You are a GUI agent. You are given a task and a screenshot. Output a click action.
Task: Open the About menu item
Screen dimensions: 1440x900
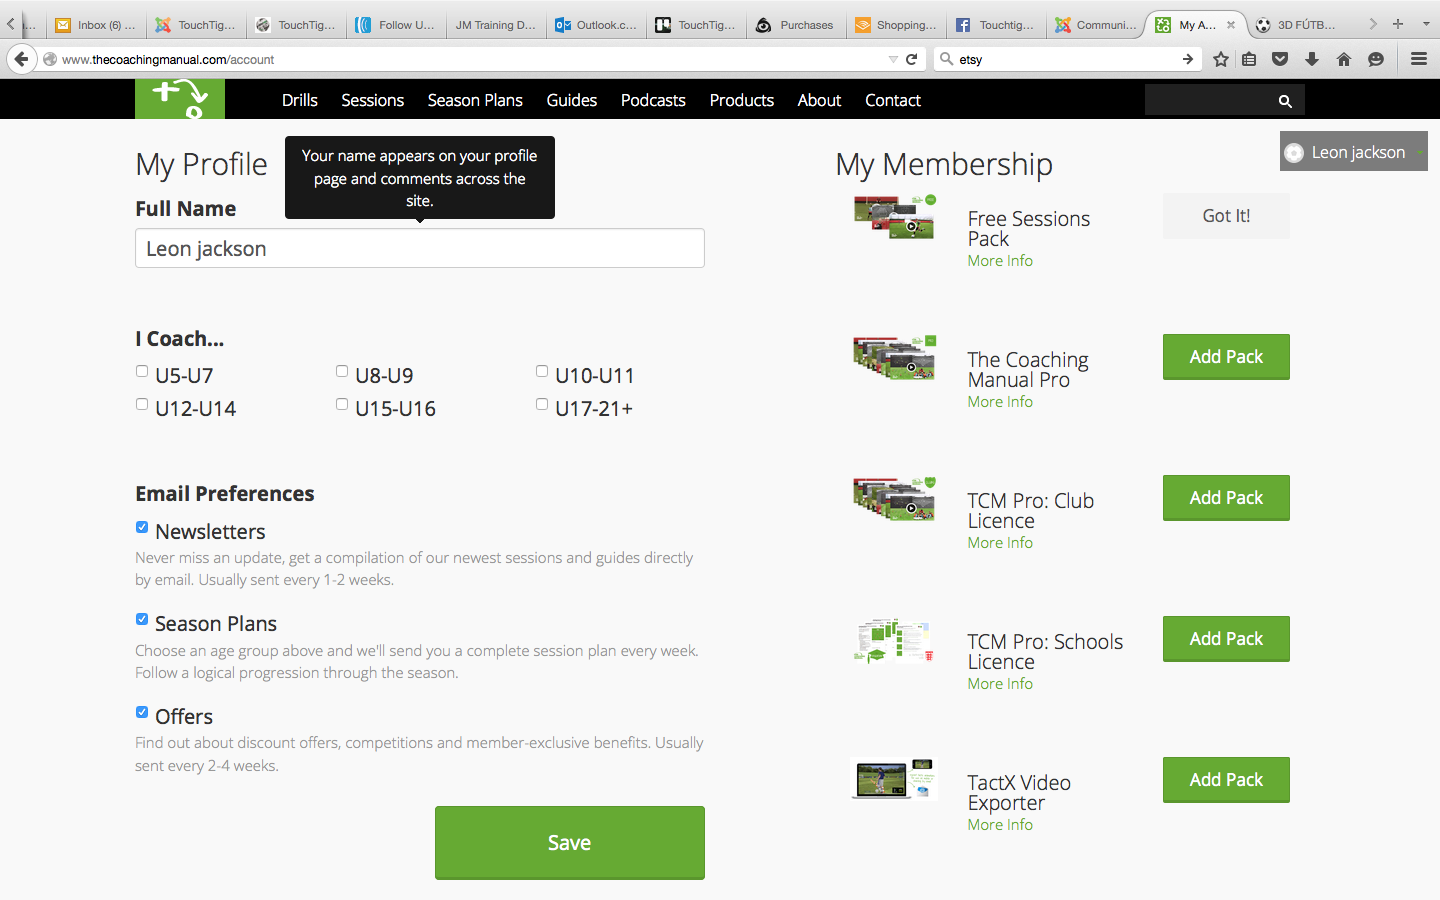[x=819, y=100]
